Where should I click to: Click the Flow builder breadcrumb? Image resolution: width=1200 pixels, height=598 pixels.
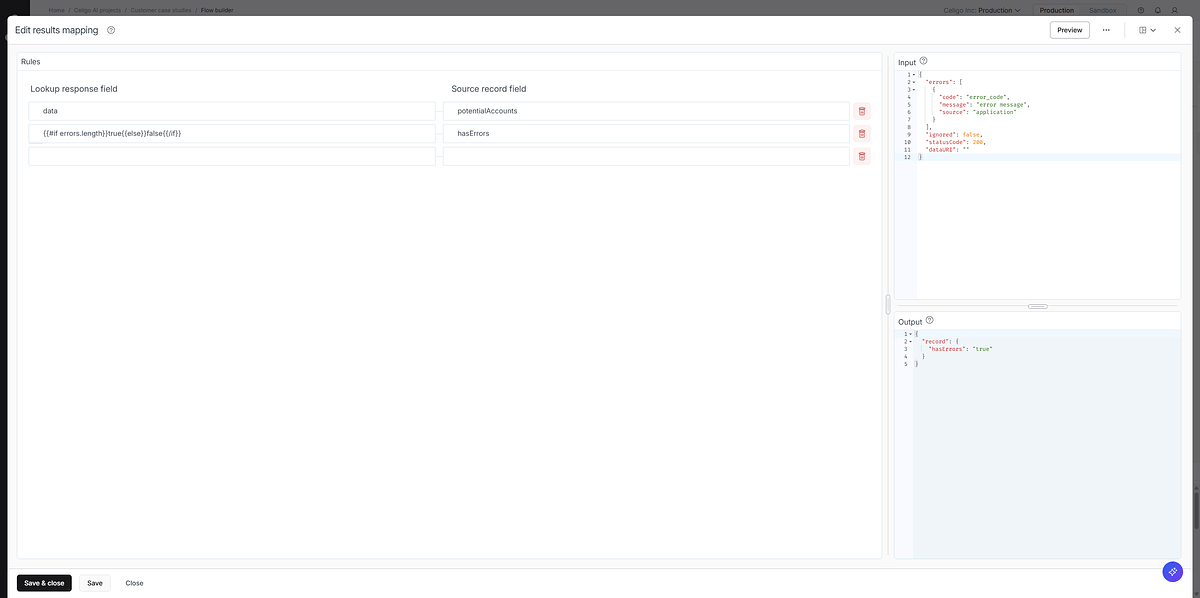[x=217, y=10]
